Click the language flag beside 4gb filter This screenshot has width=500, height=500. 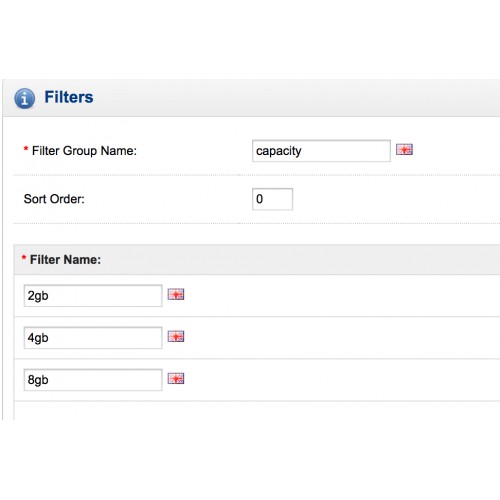[x=176, y=337]
